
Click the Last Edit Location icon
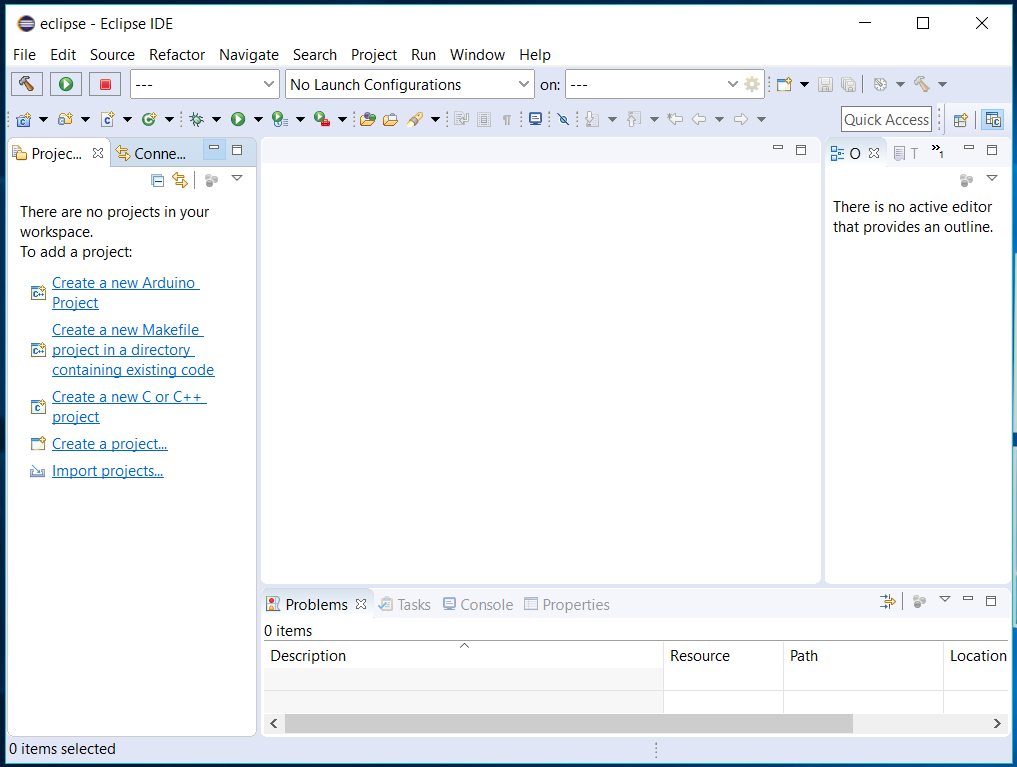click(x=675, y=119)
